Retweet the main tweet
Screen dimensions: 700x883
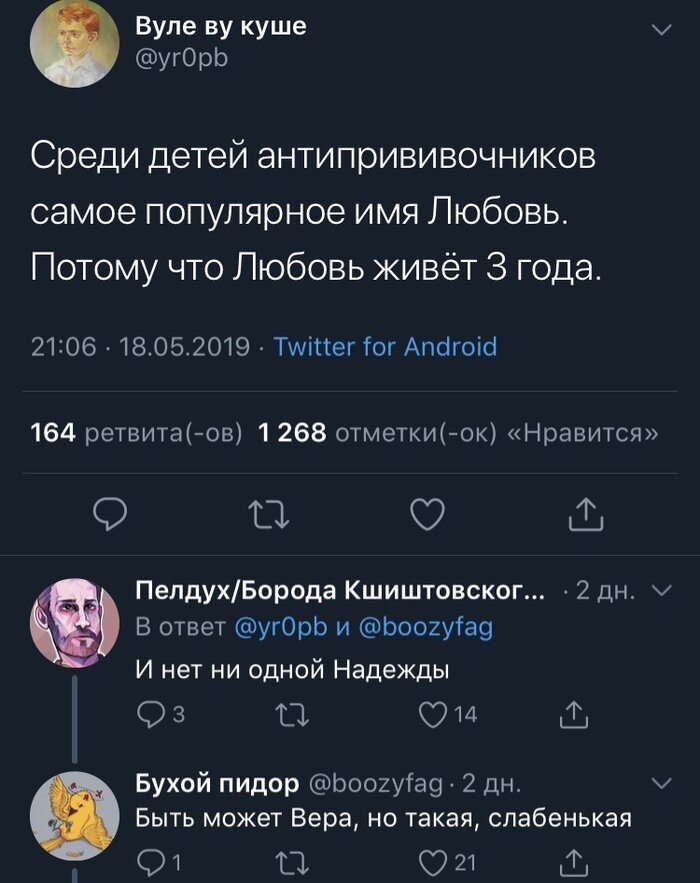click(x=270, y=515)
